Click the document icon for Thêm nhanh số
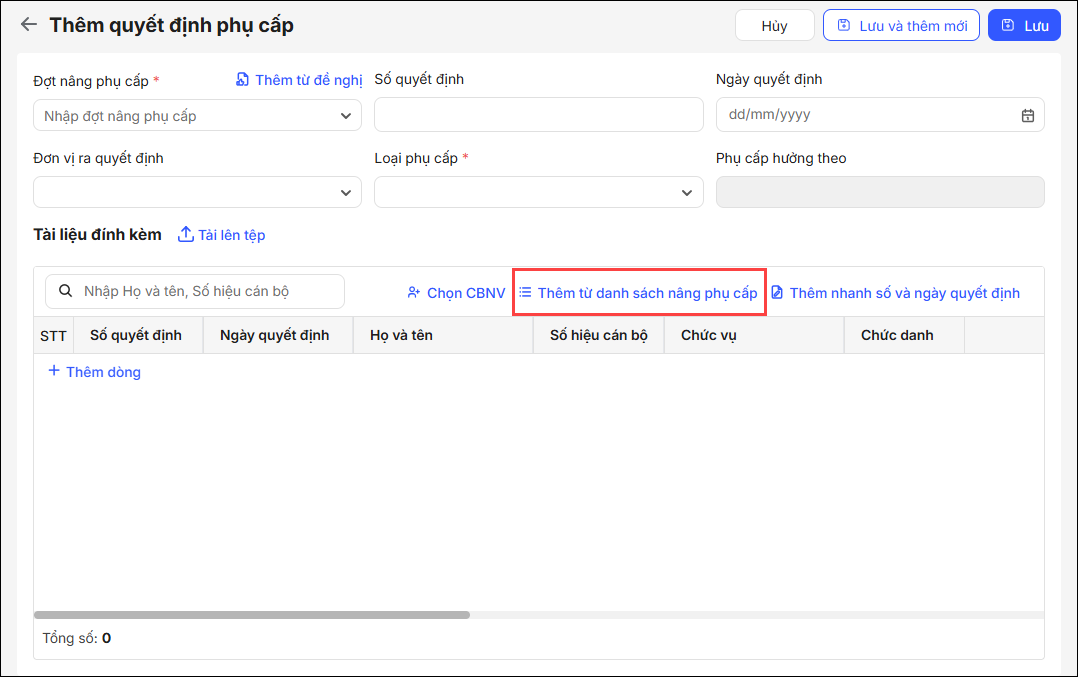Image resolution: width=1078 pixels, height=677 pixels. (777, 293)
